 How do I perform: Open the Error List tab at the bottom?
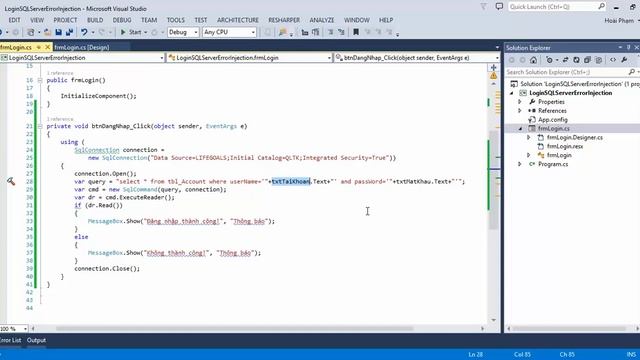coord(11,340)
